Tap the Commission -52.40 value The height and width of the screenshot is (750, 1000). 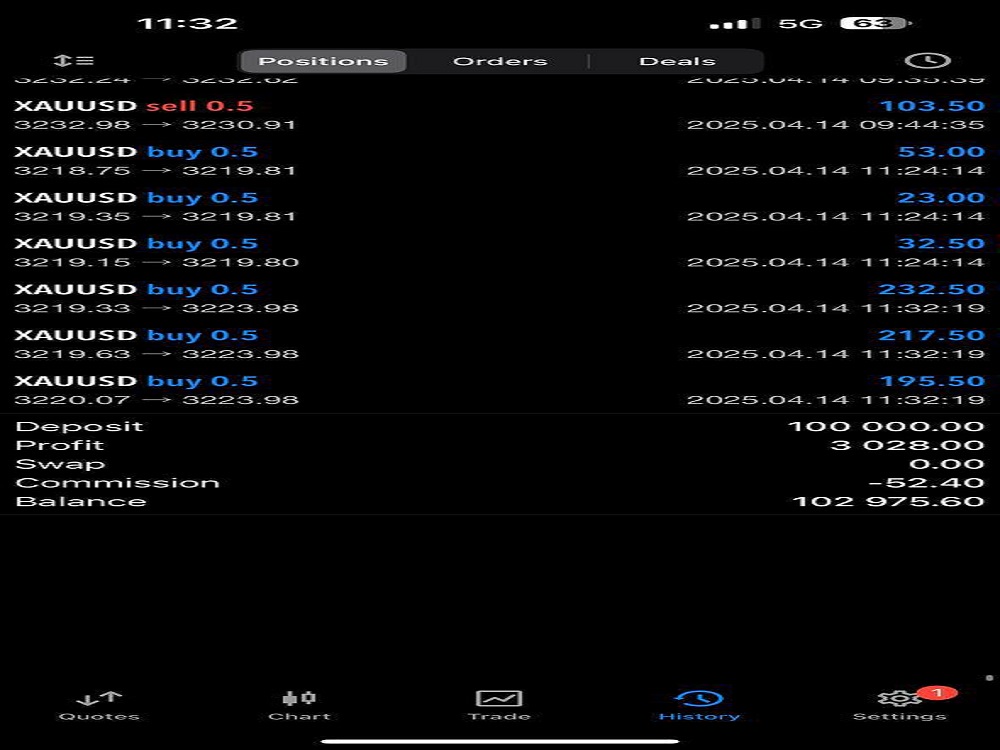tap(927, 483)
